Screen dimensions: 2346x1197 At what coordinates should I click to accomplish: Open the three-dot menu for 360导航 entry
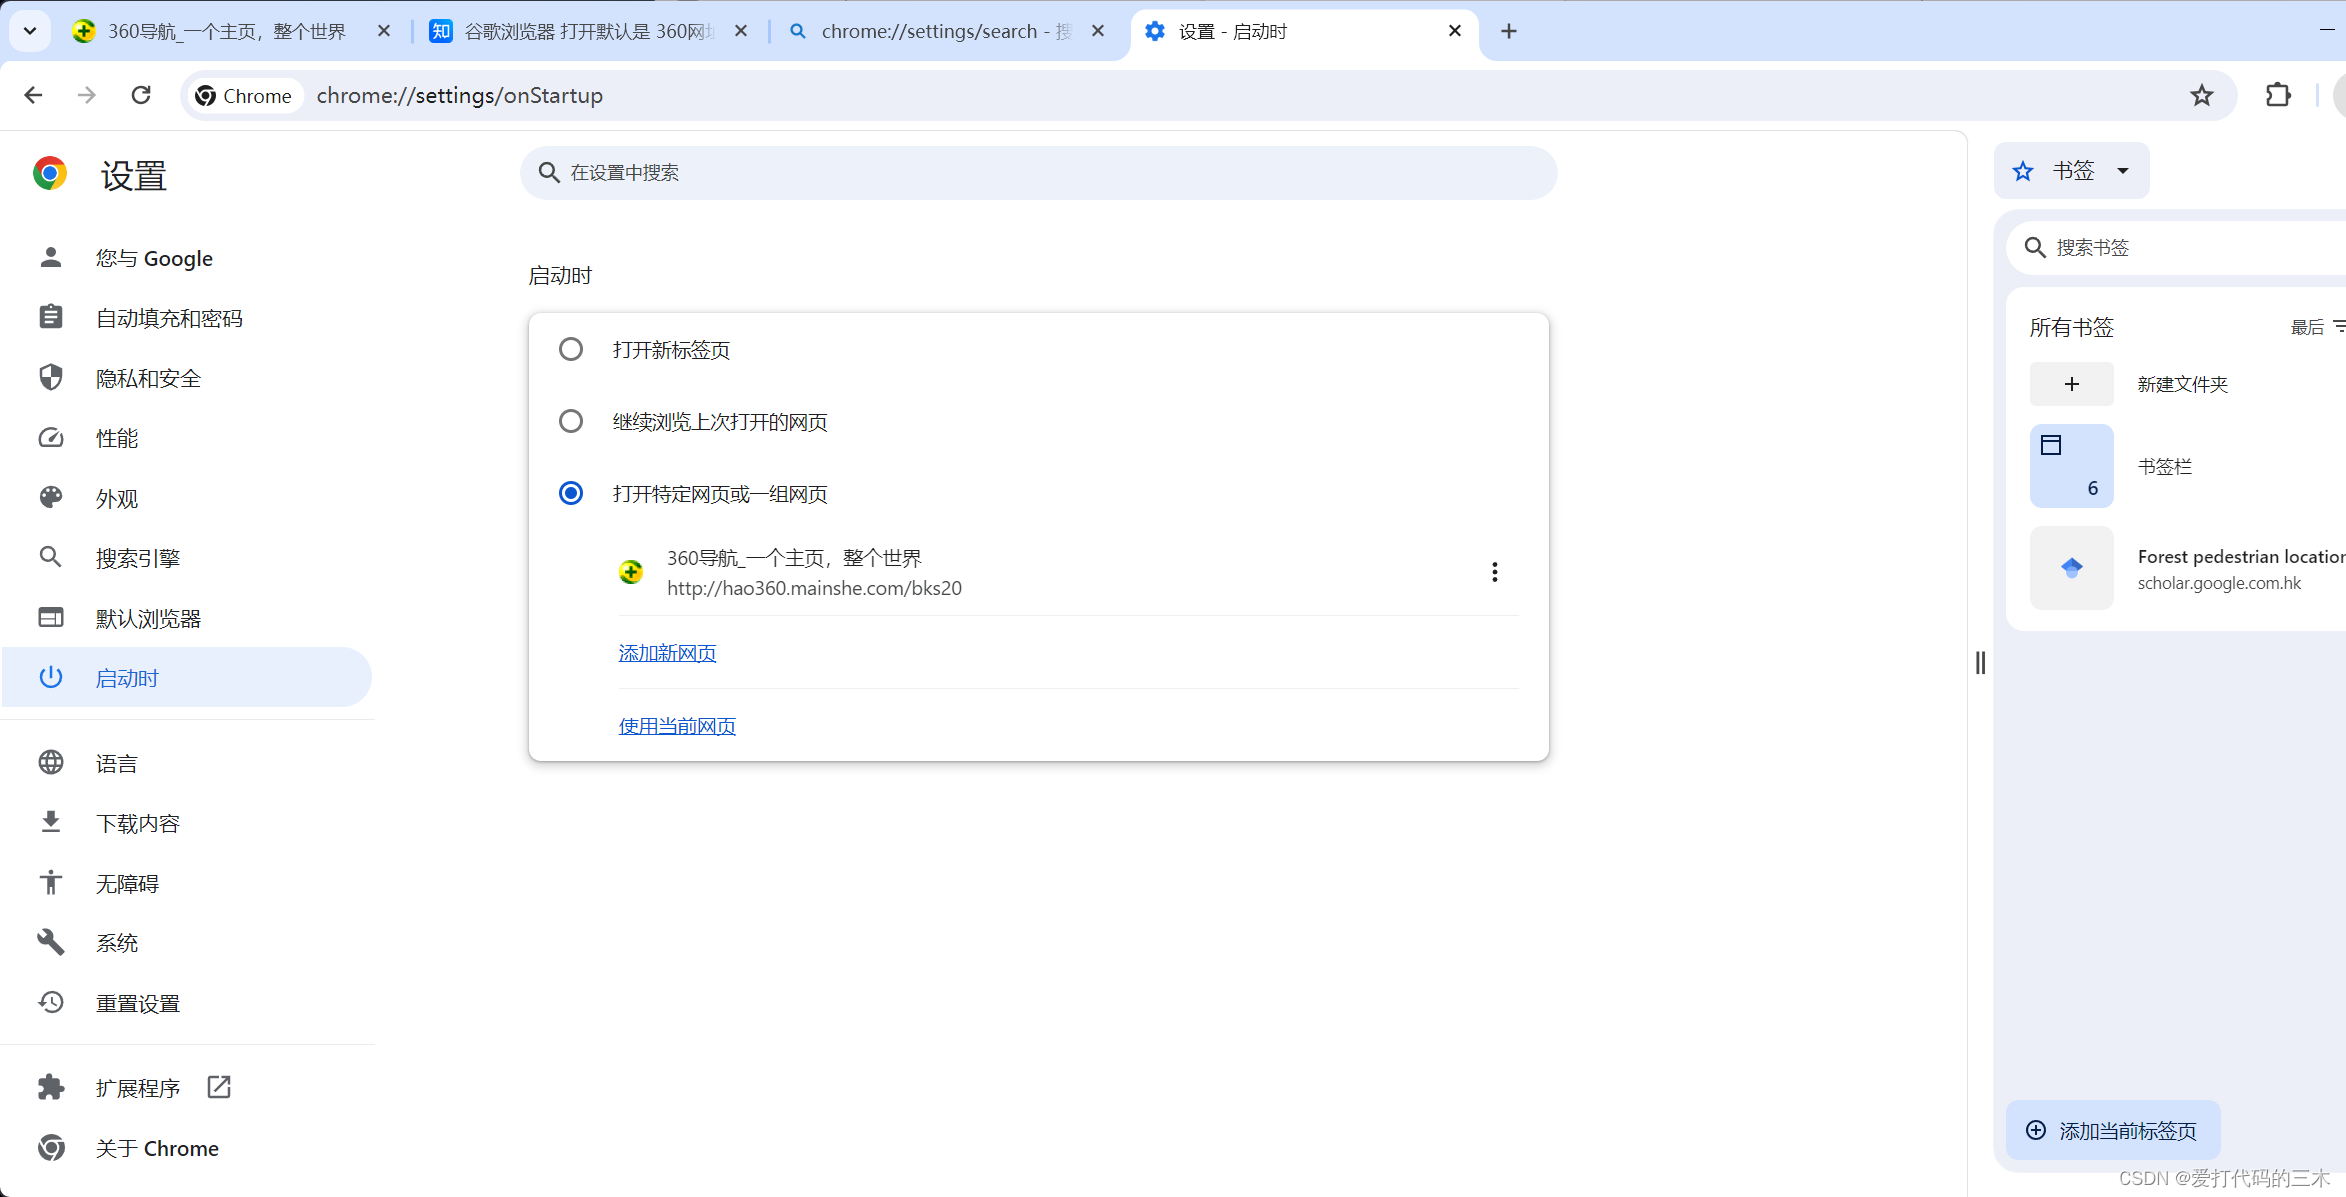pos(1494,572)
